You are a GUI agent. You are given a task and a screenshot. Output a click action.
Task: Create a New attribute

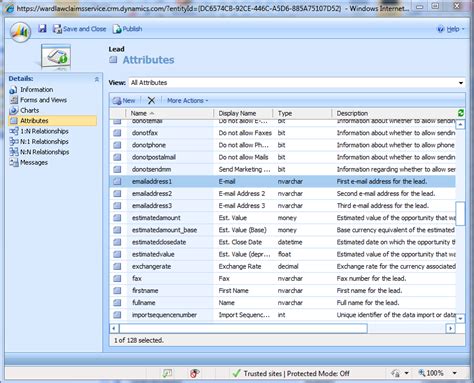pos(124,100)
